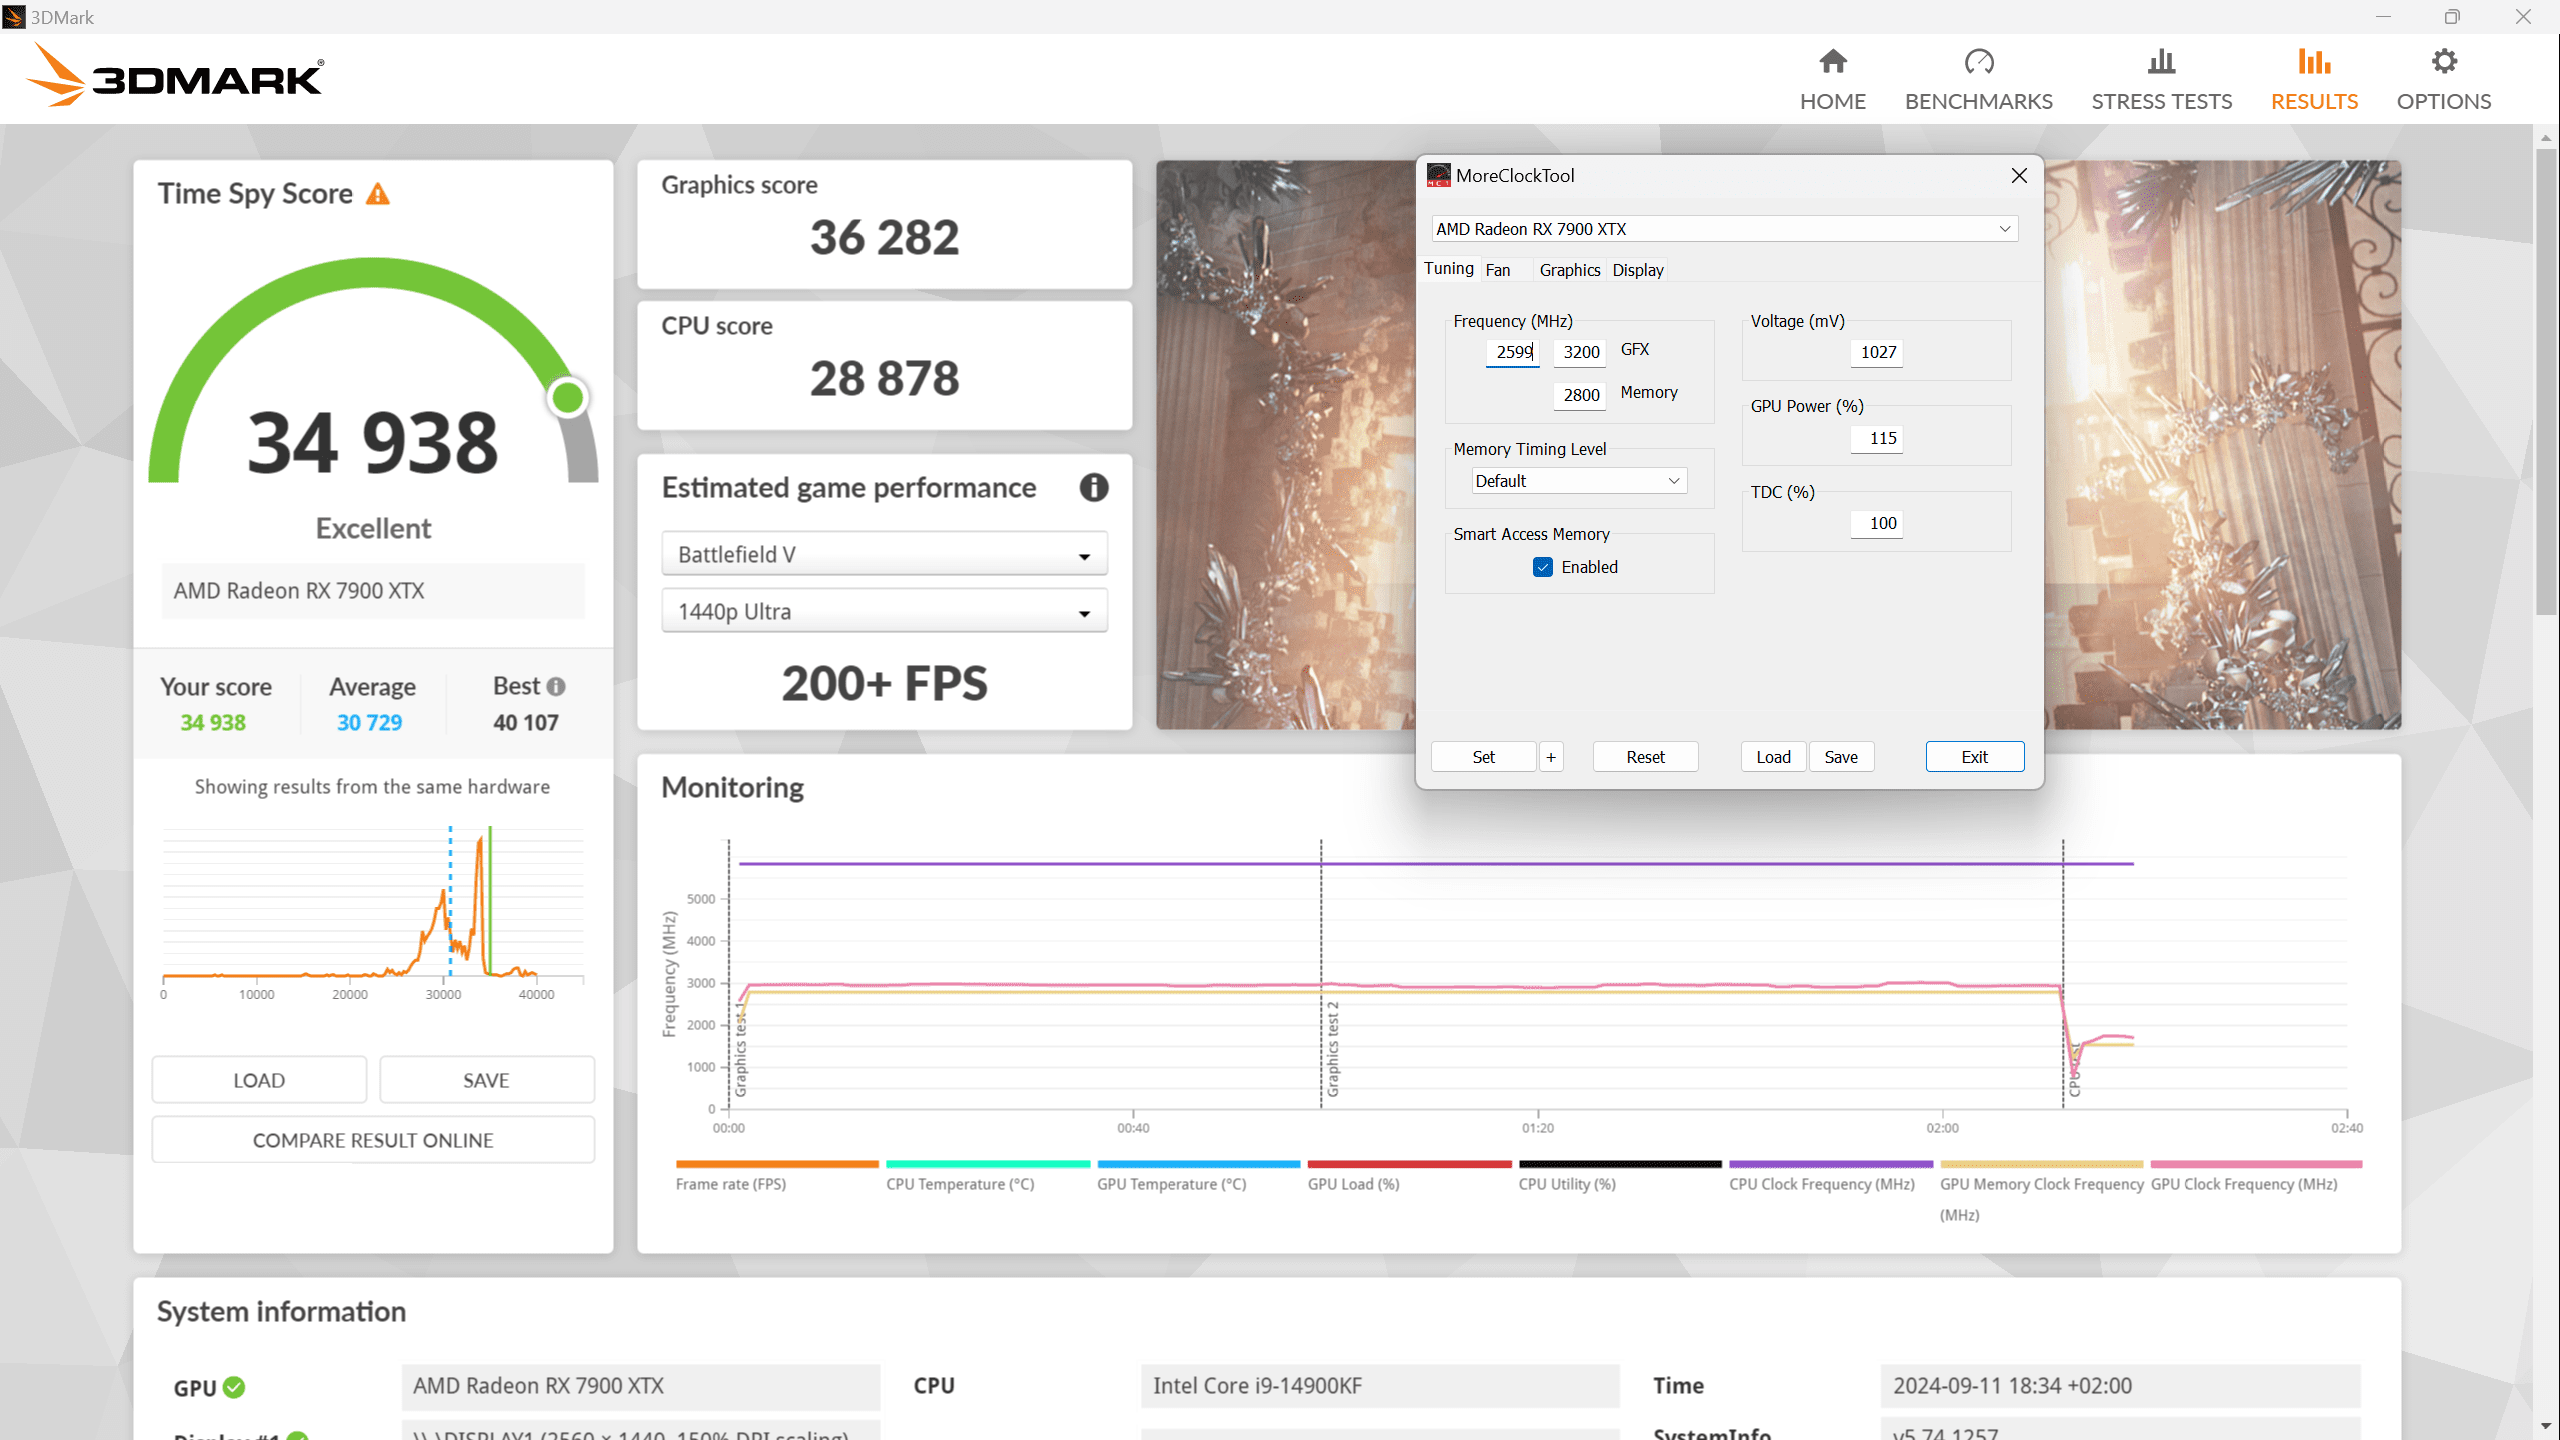Switch to the Fan tab in MoreClockTool
The image size is (2560, 1440).
1497,270
